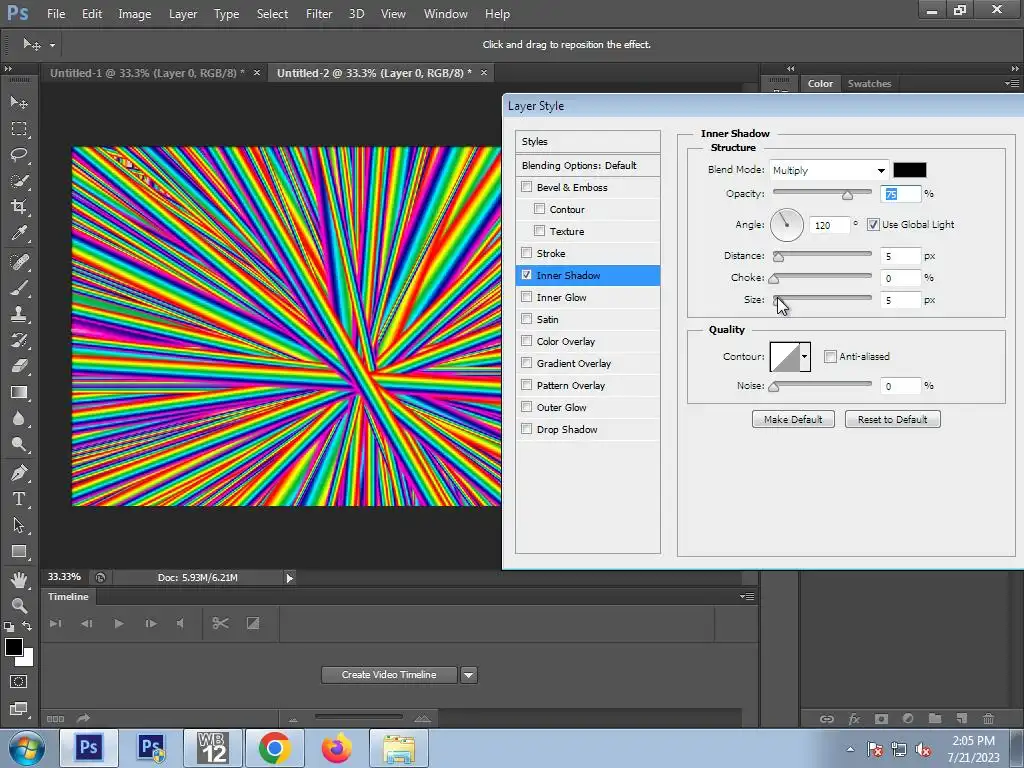Select the Pen tool
1024x768 pixels.
click(19, 473)
